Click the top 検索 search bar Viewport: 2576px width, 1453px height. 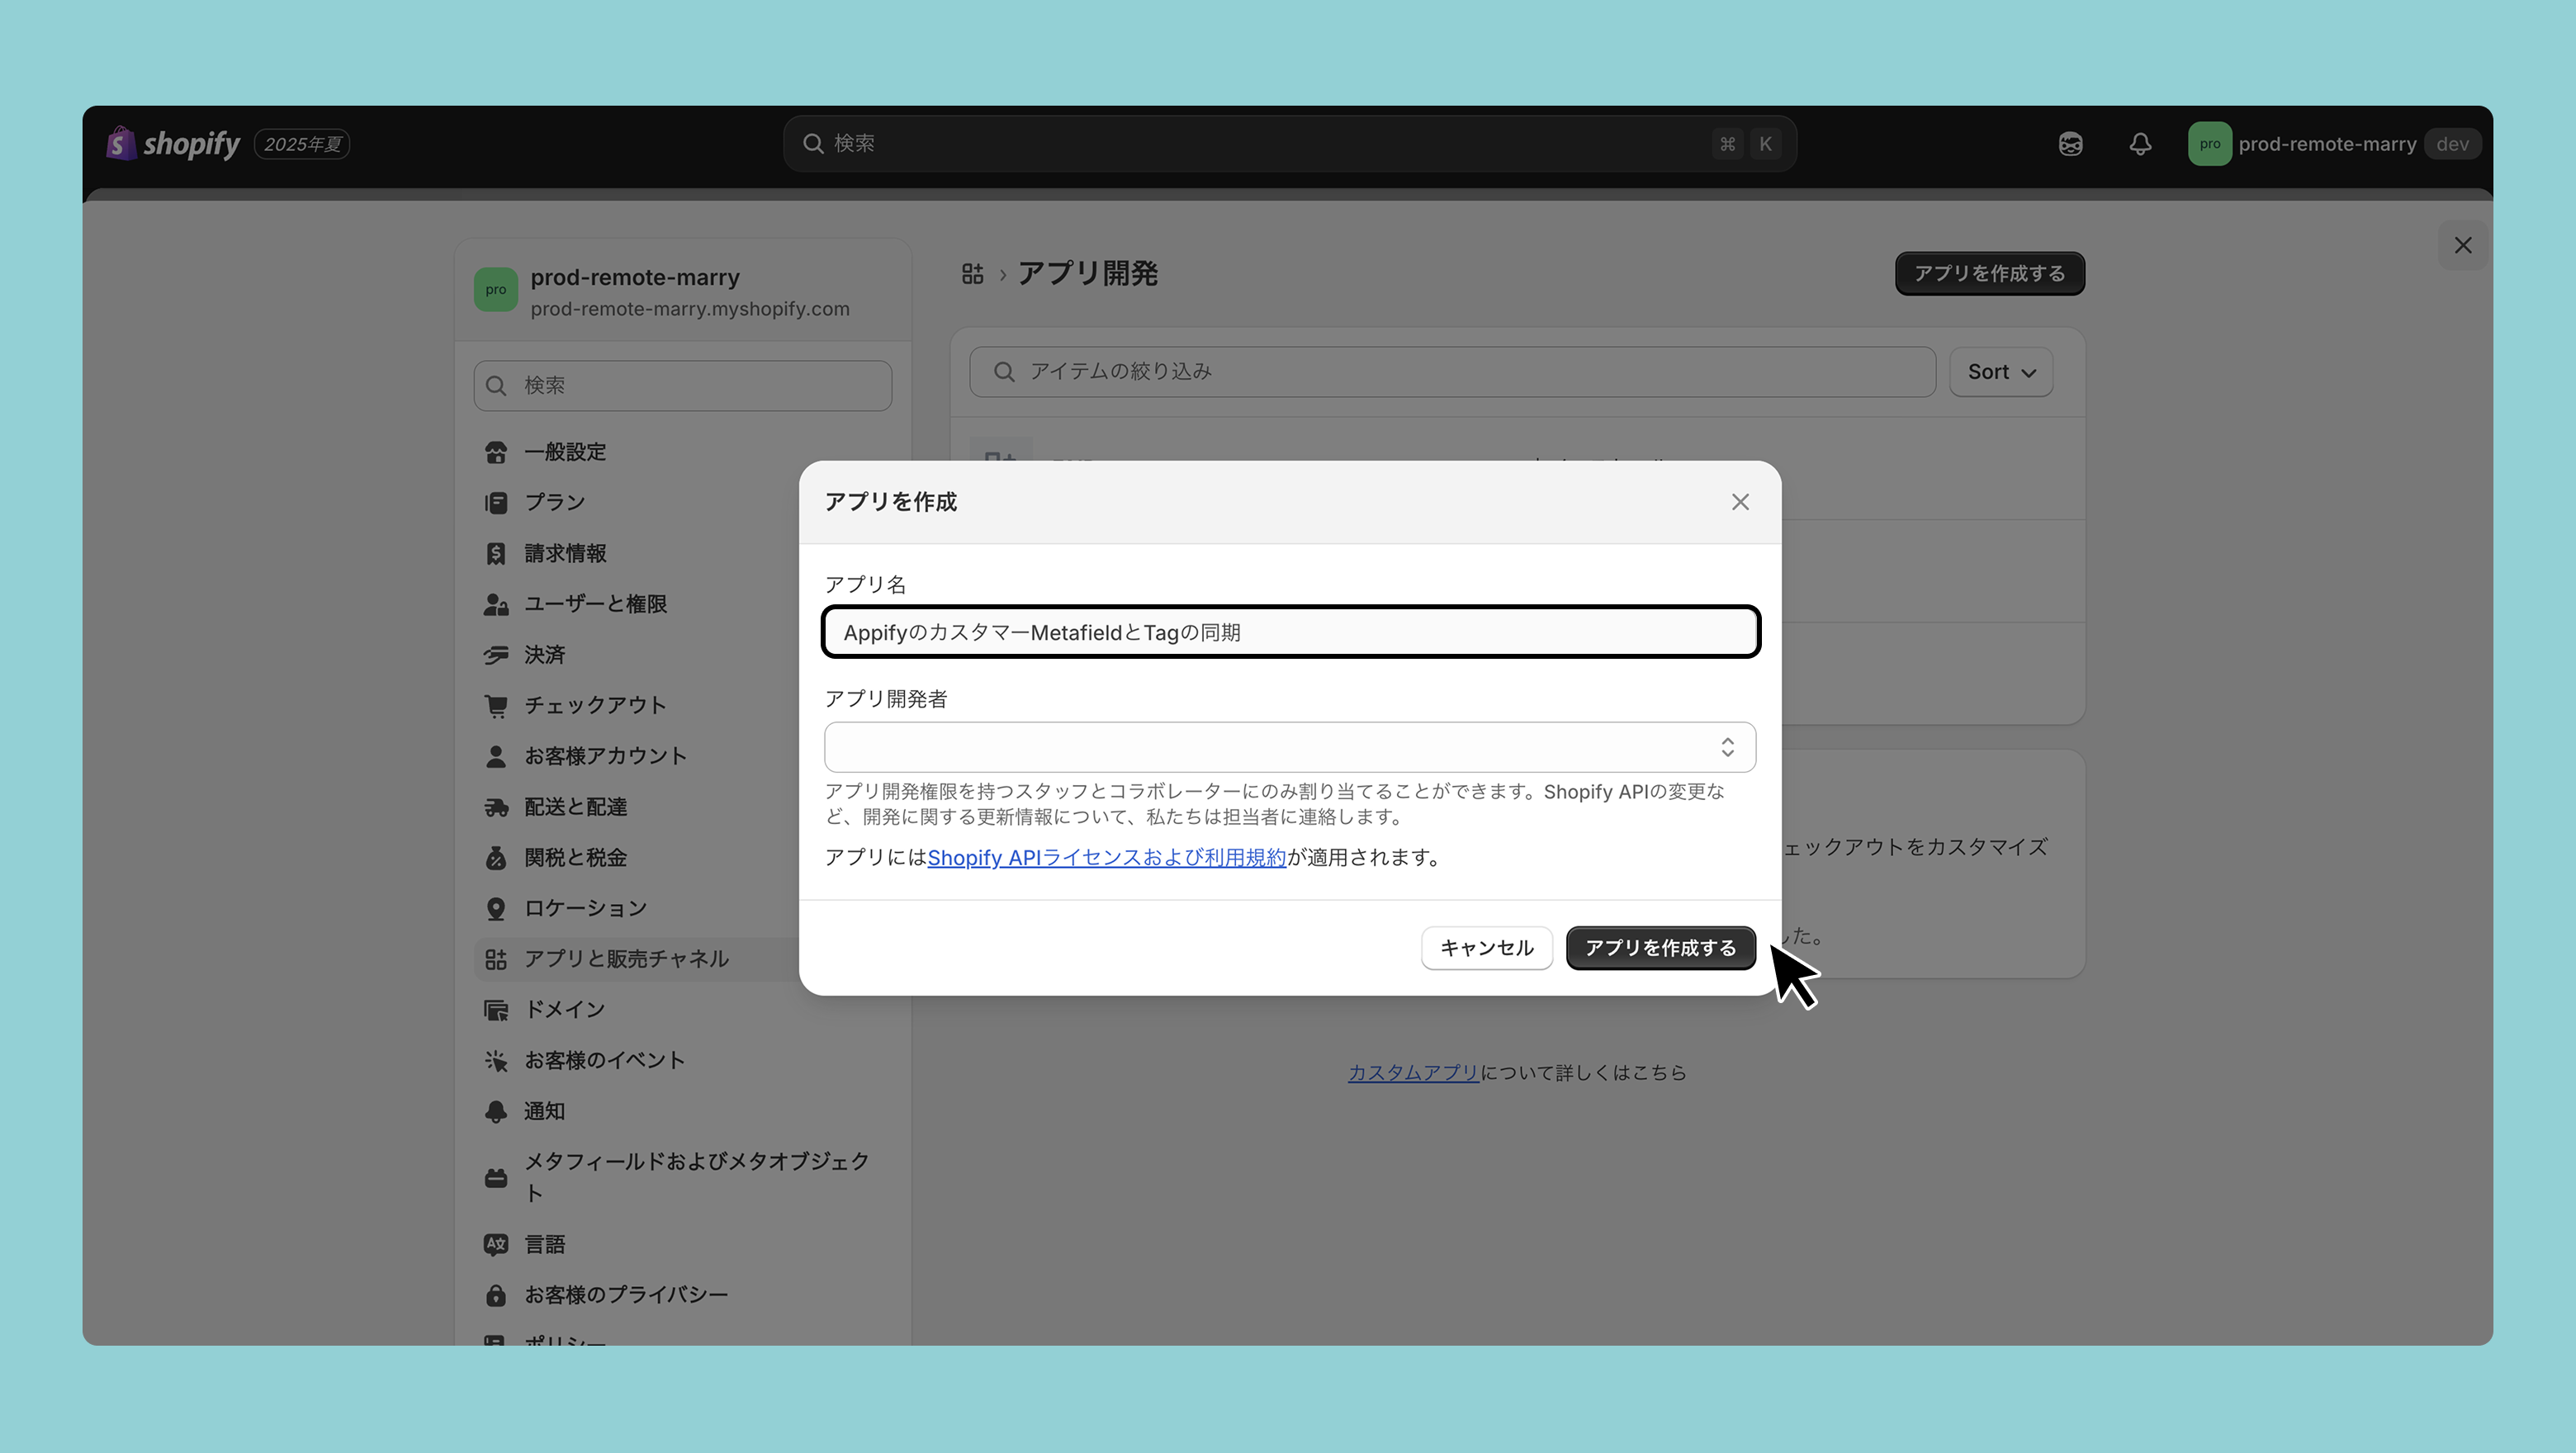pos(1289,144)
